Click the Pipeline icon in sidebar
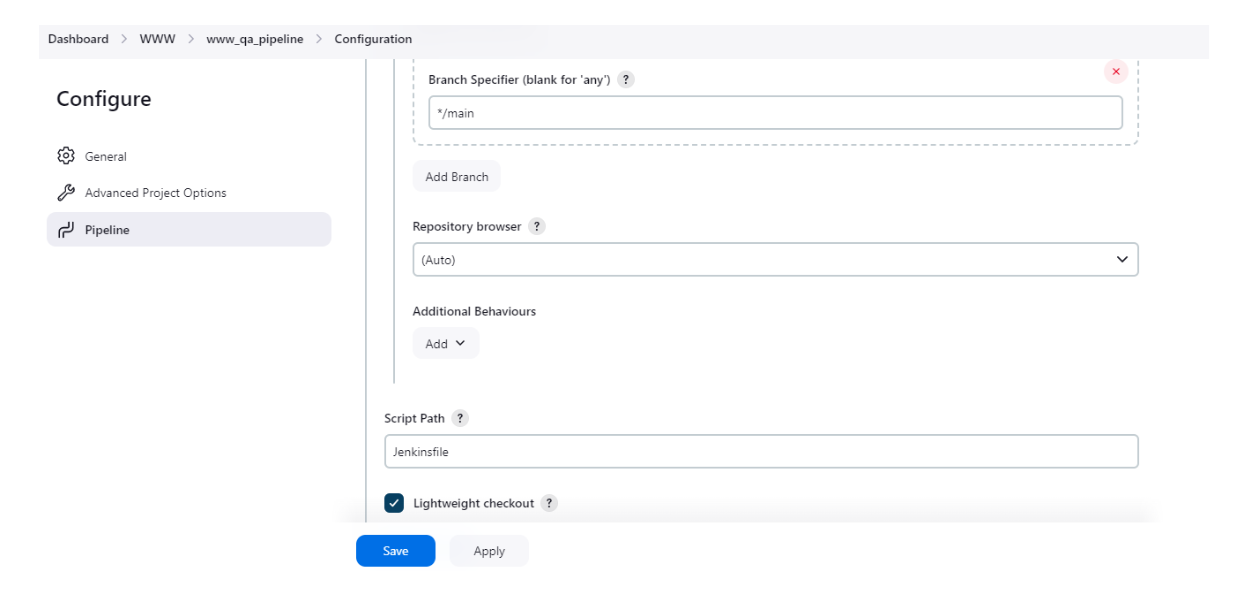The image size is (1240, 592). pyautogui.click(x=66, y=230)
